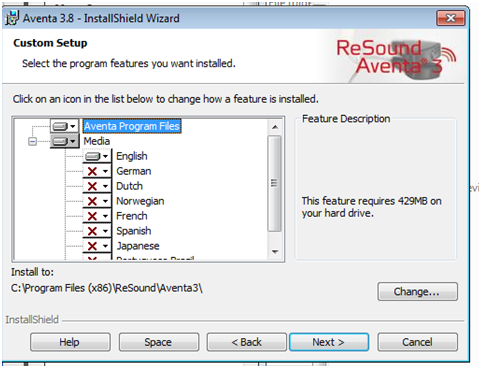The height and width of the screenshot is (368, 481).
Task: Open German feature red X dropdown
Action: tap(97, 171)
